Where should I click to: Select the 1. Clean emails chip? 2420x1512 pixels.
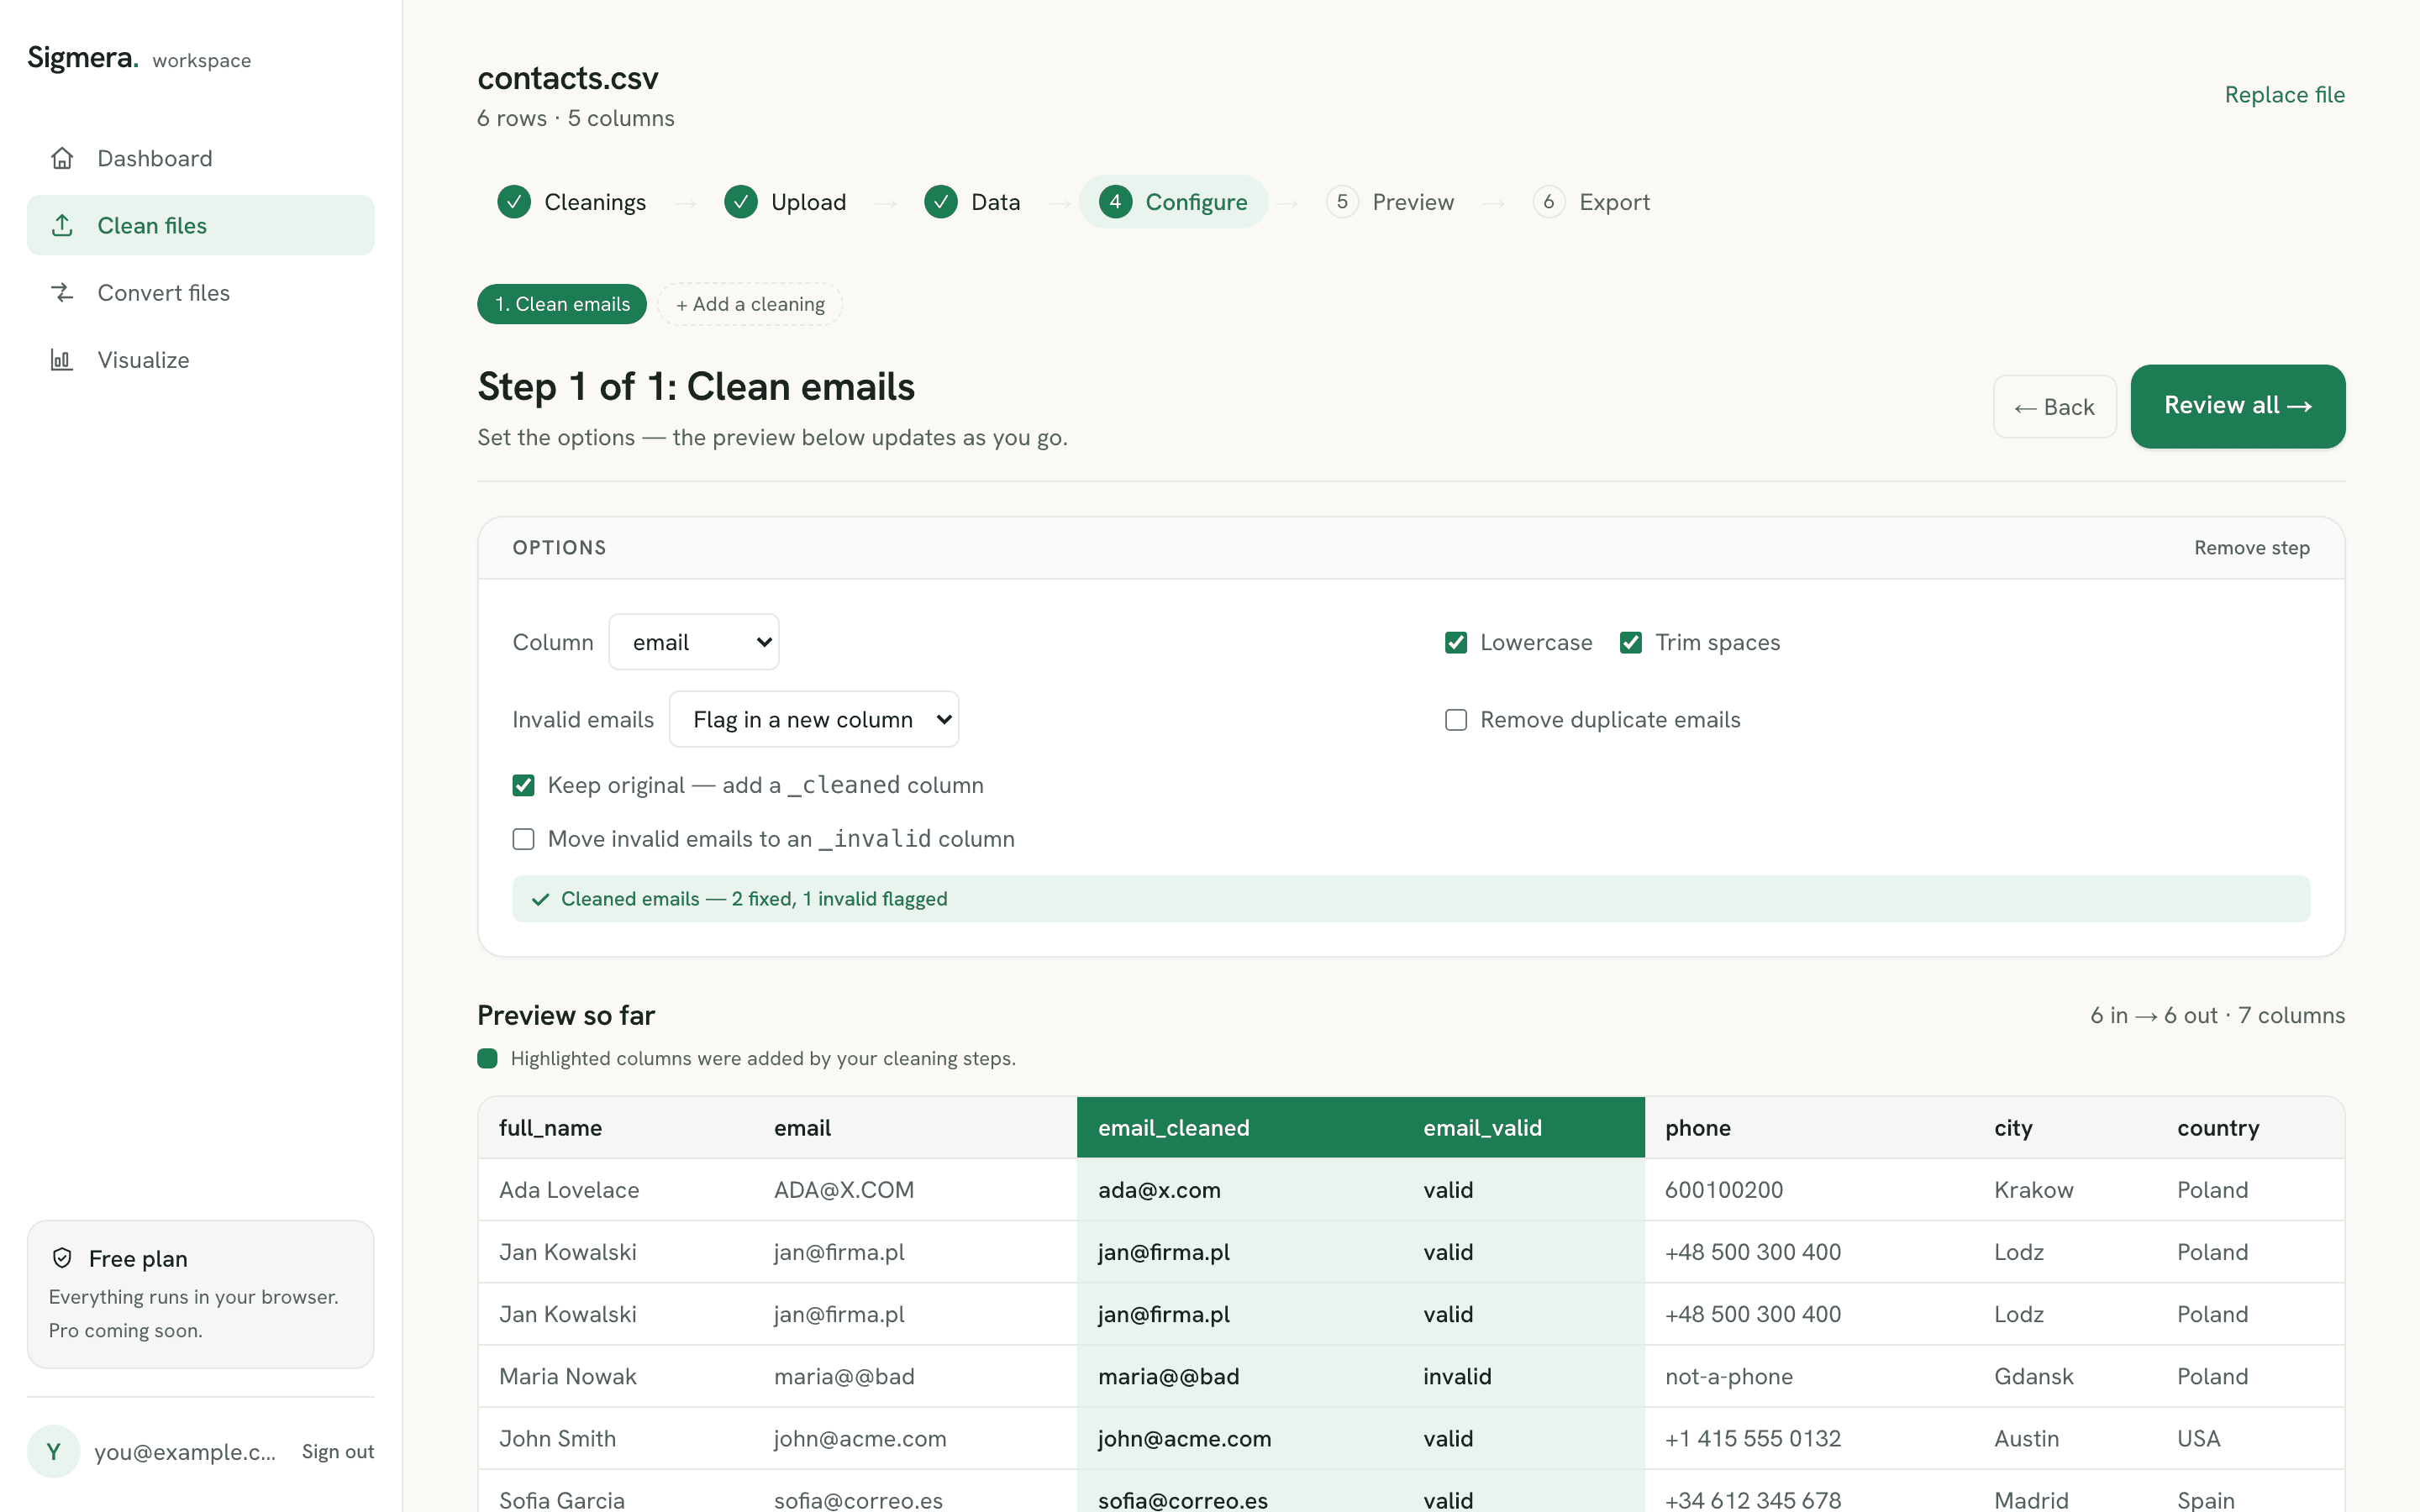(562, 304)
